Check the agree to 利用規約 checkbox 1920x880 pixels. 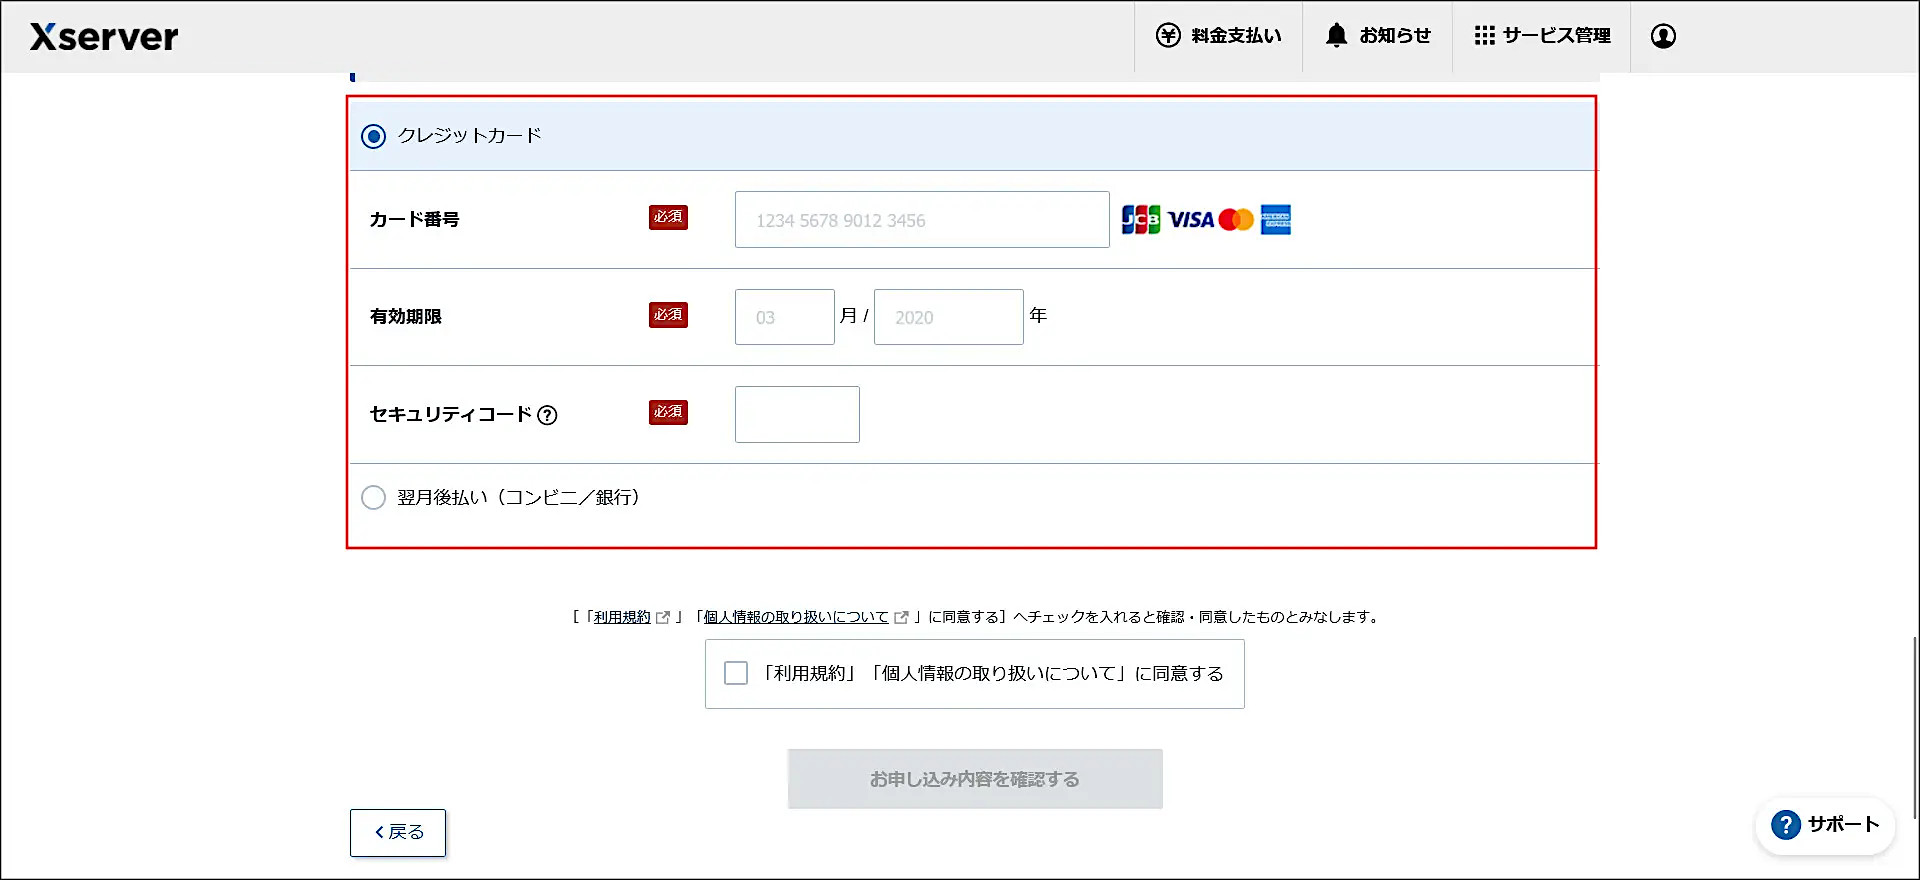[736, 673]
